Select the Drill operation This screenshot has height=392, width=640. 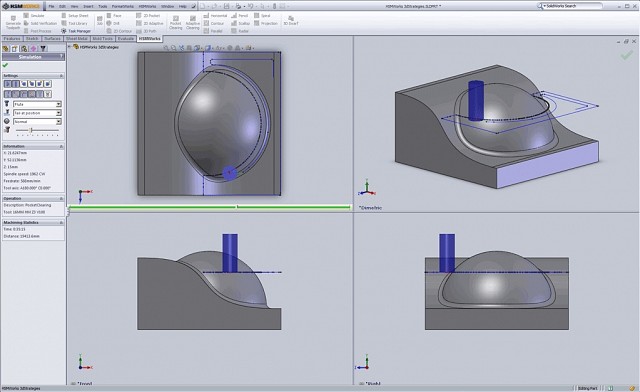(113, 23)
